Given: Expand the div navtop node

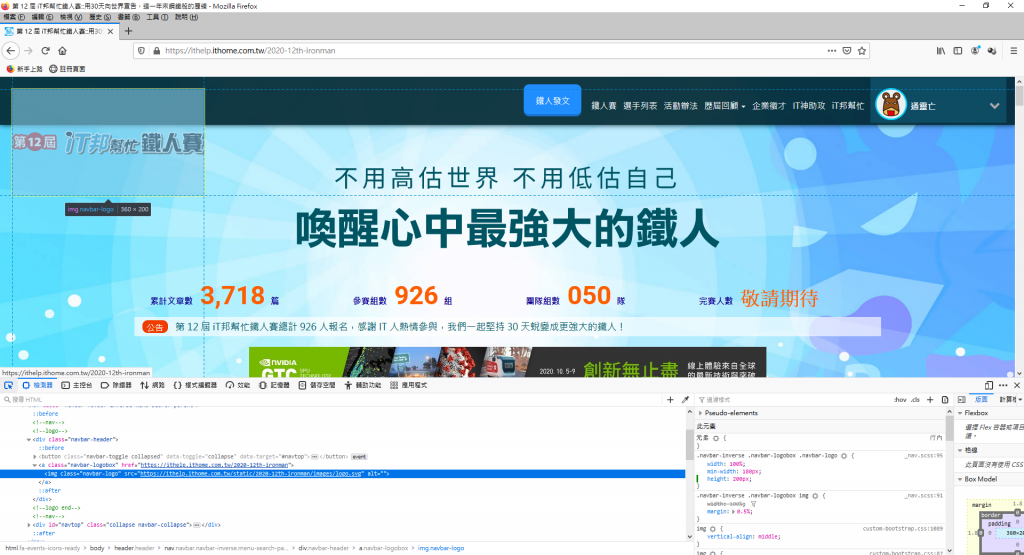Looking at the screenshot, I should 29,524.
